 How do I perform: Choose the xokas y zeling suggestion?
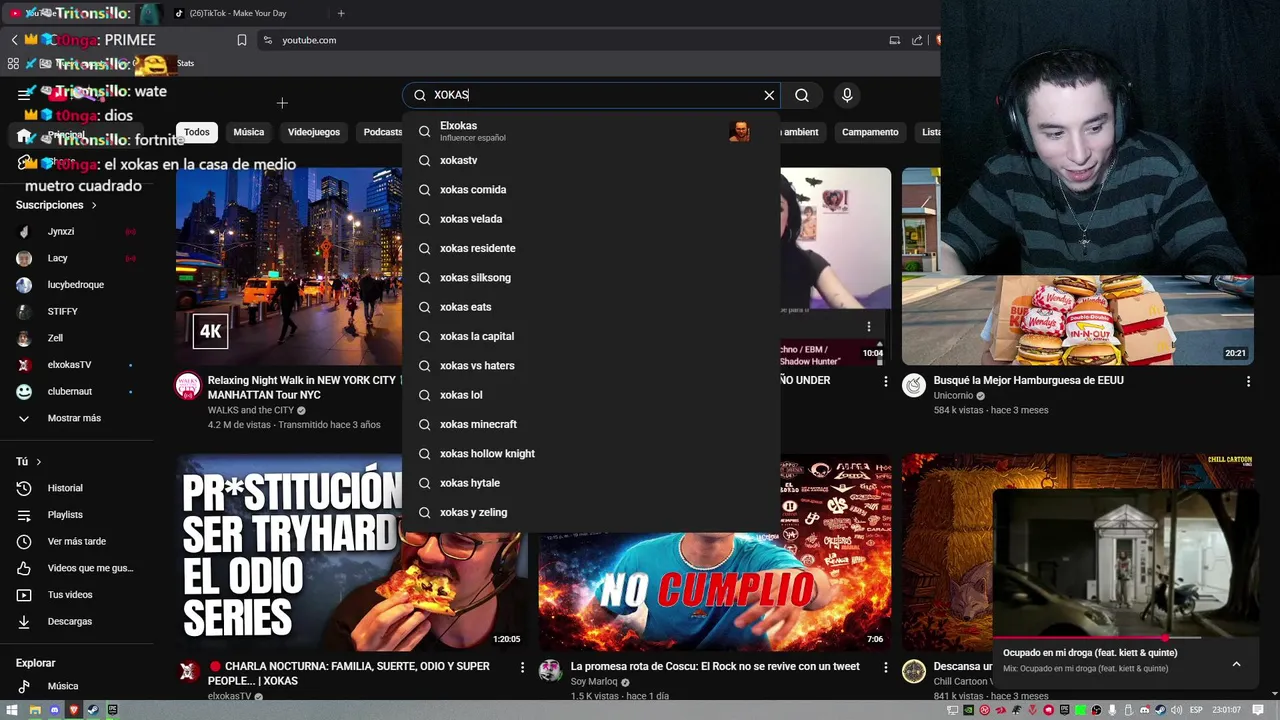pyautogui.click(x=591, y=512)
